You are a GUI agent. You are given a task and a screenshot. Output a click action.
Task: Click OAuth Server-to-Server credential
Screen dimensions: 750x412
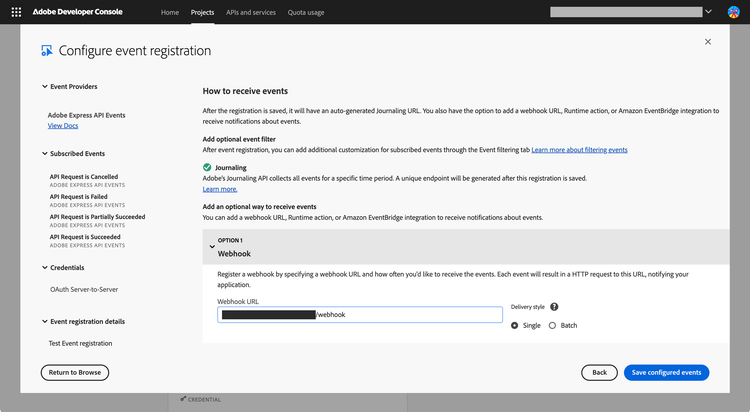pyautogui.click(x=84, y=290)
